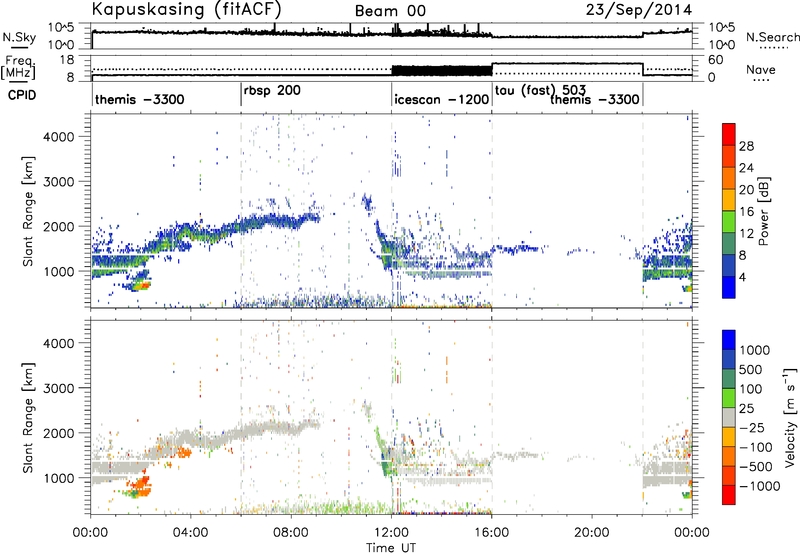Click the "Kapuskasing (fitACF)" plot title
This screenshot has width=800, height=554.
186,9
